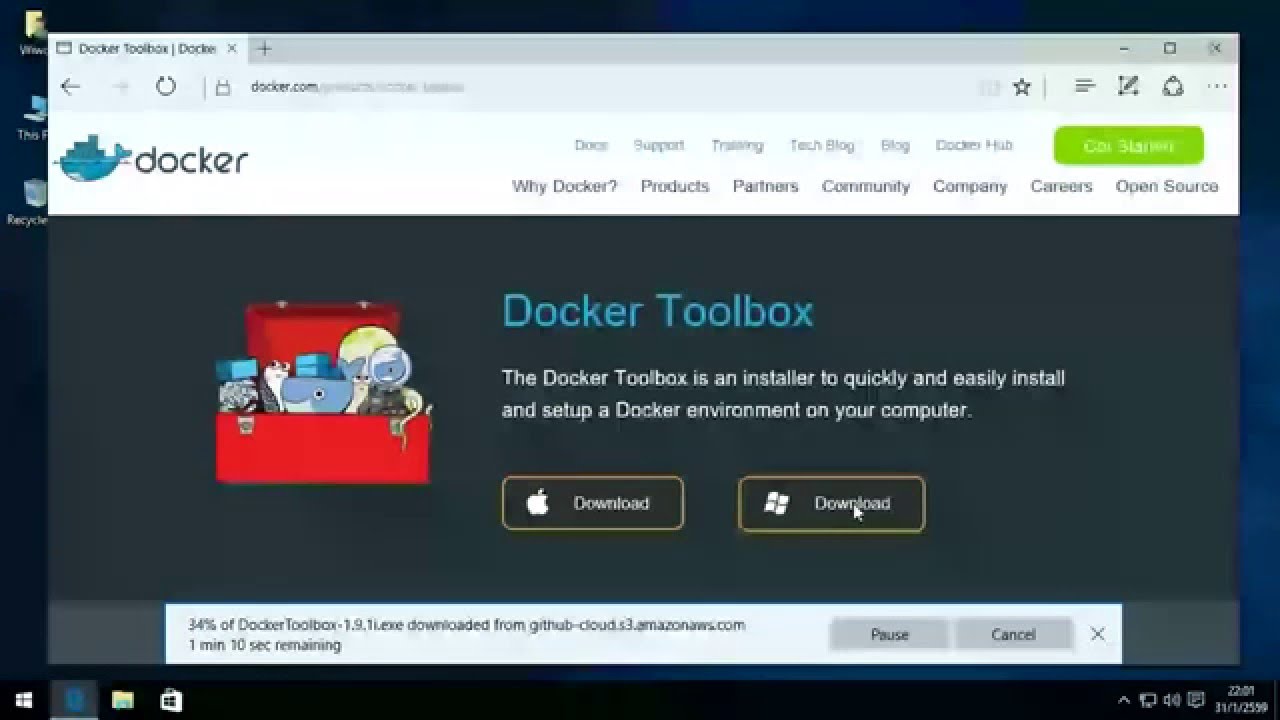Screen dimensions: 1280x720
Task: Open Edge from the taskbar
Action: point(74,700)
